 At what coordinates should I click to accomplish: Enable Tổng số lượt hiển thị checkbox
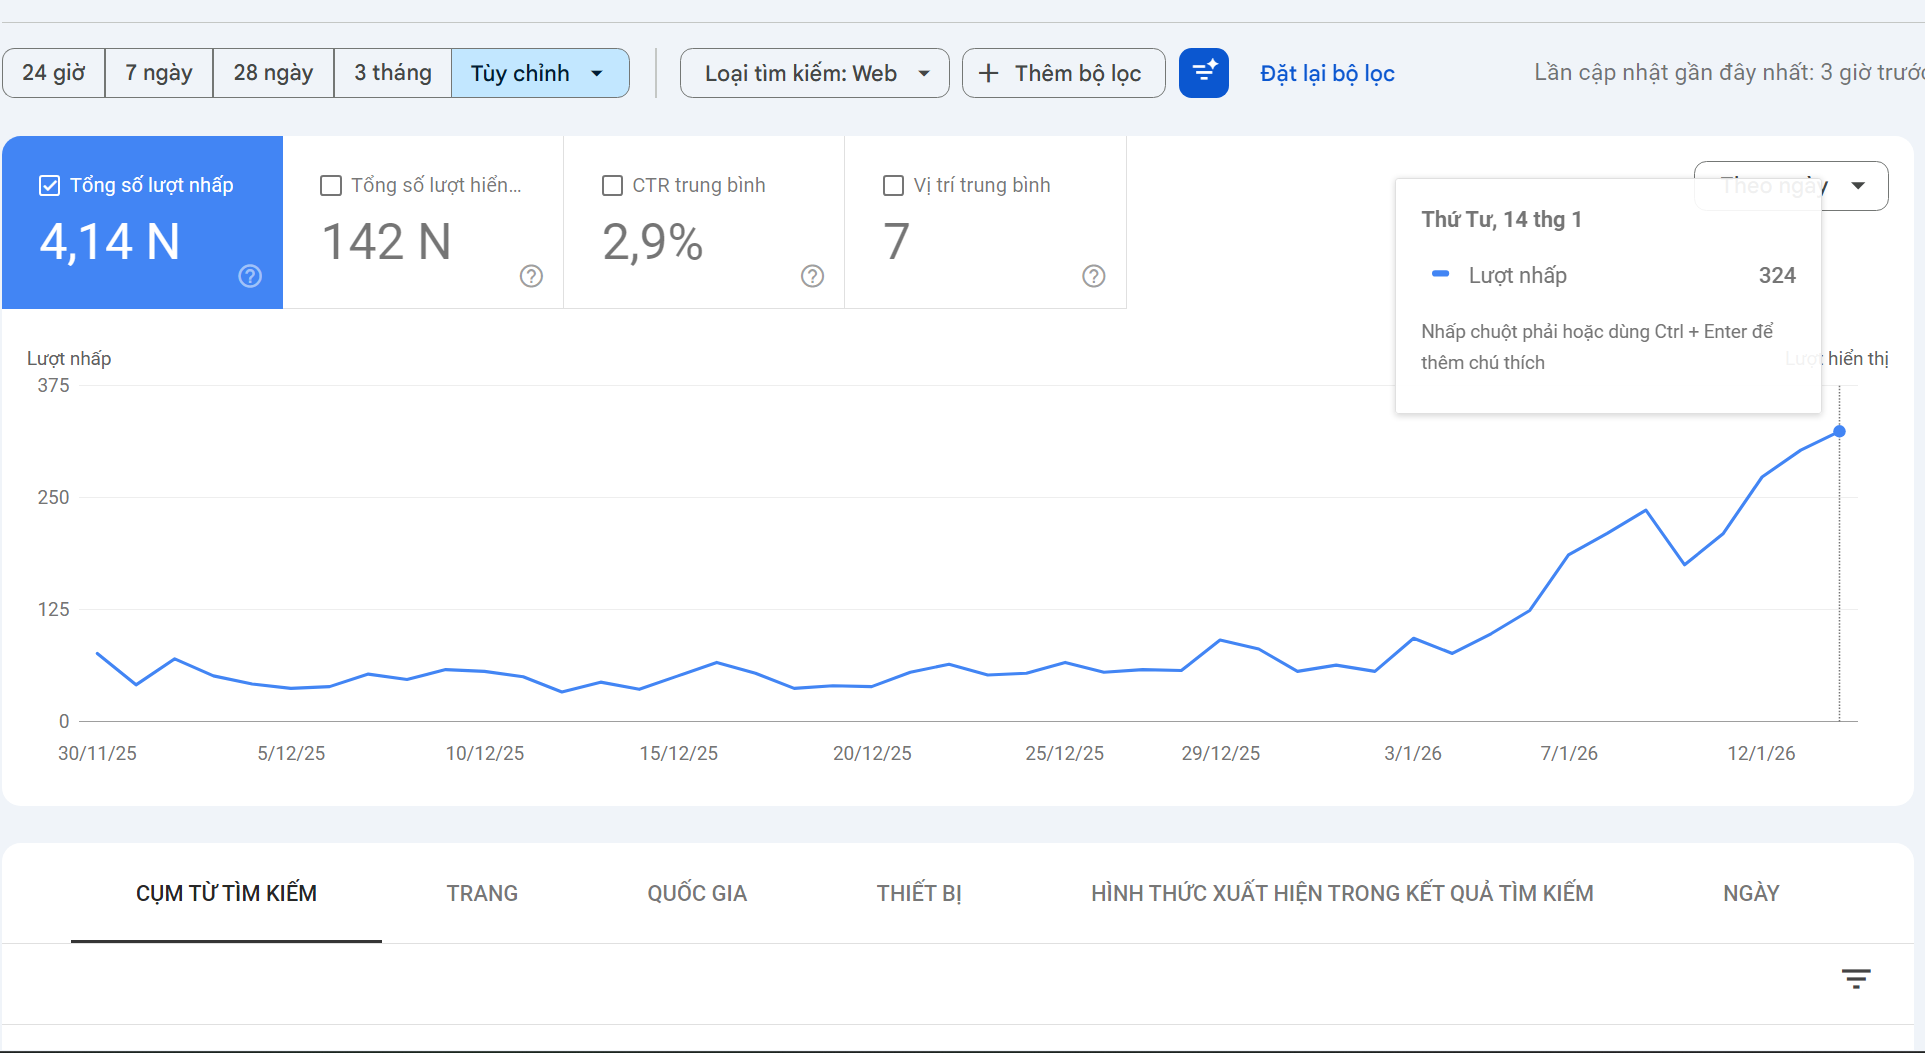[x=331, y=186]
